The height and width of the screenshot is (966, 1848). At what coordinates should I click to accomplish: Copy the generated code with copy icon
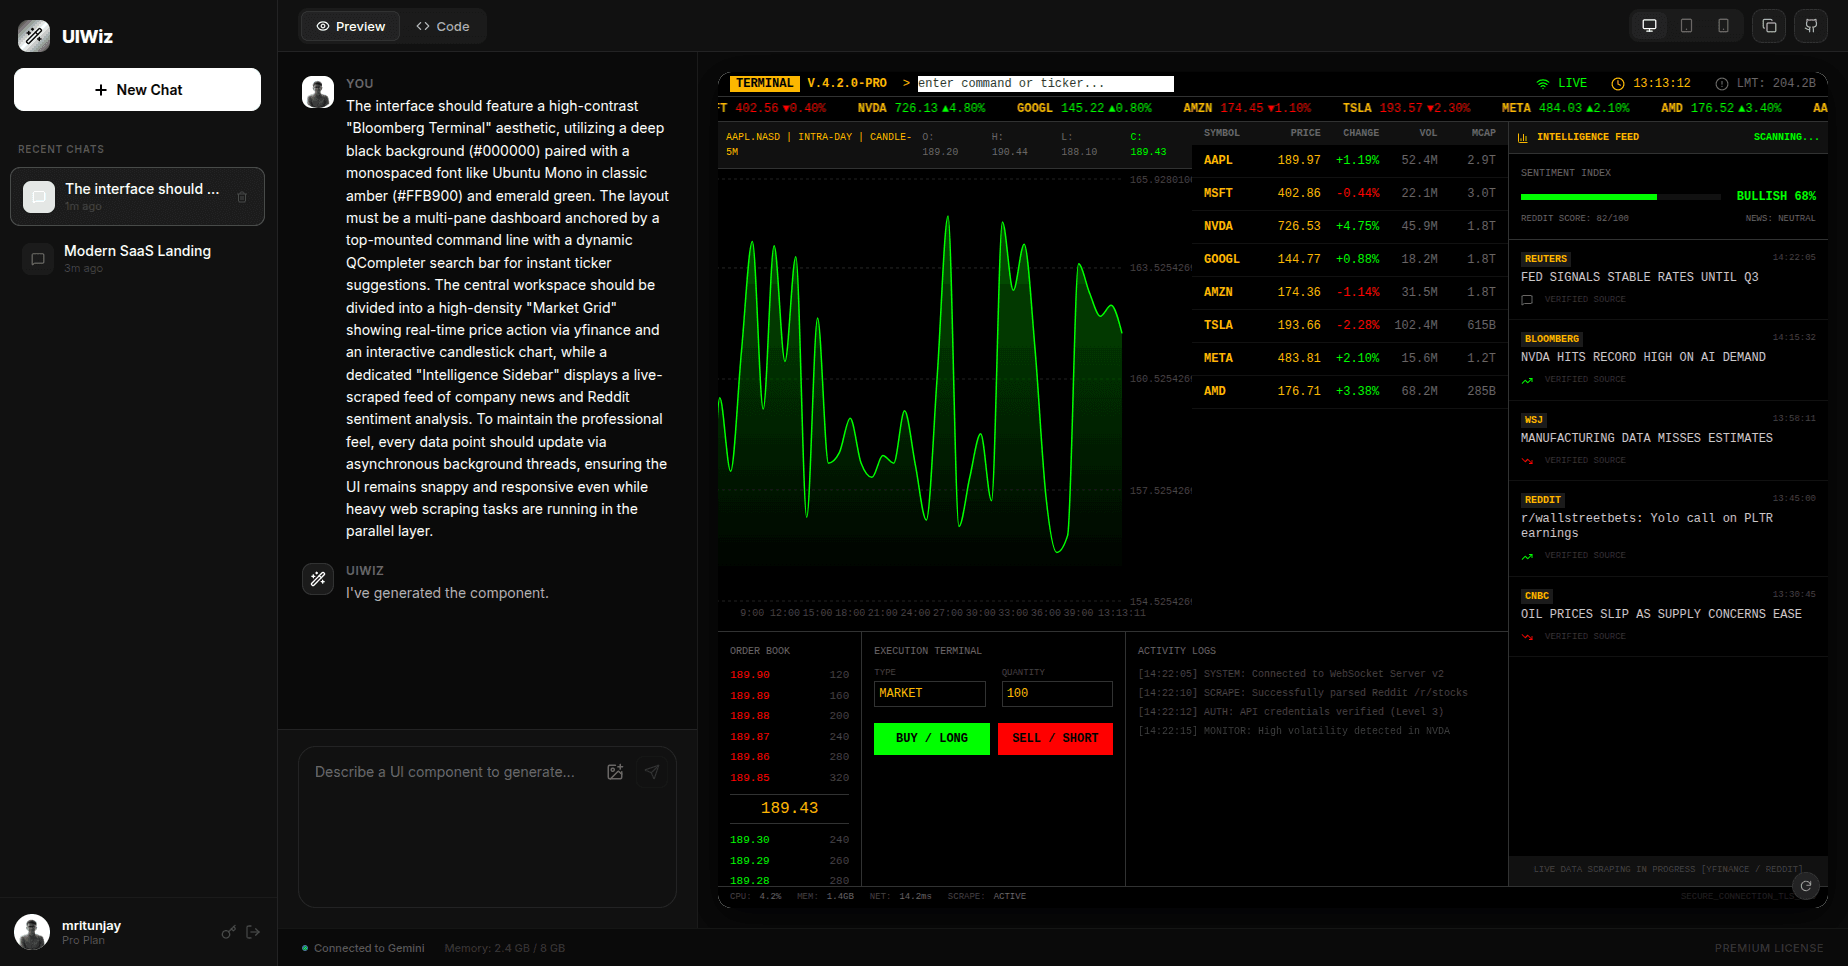1769,26
